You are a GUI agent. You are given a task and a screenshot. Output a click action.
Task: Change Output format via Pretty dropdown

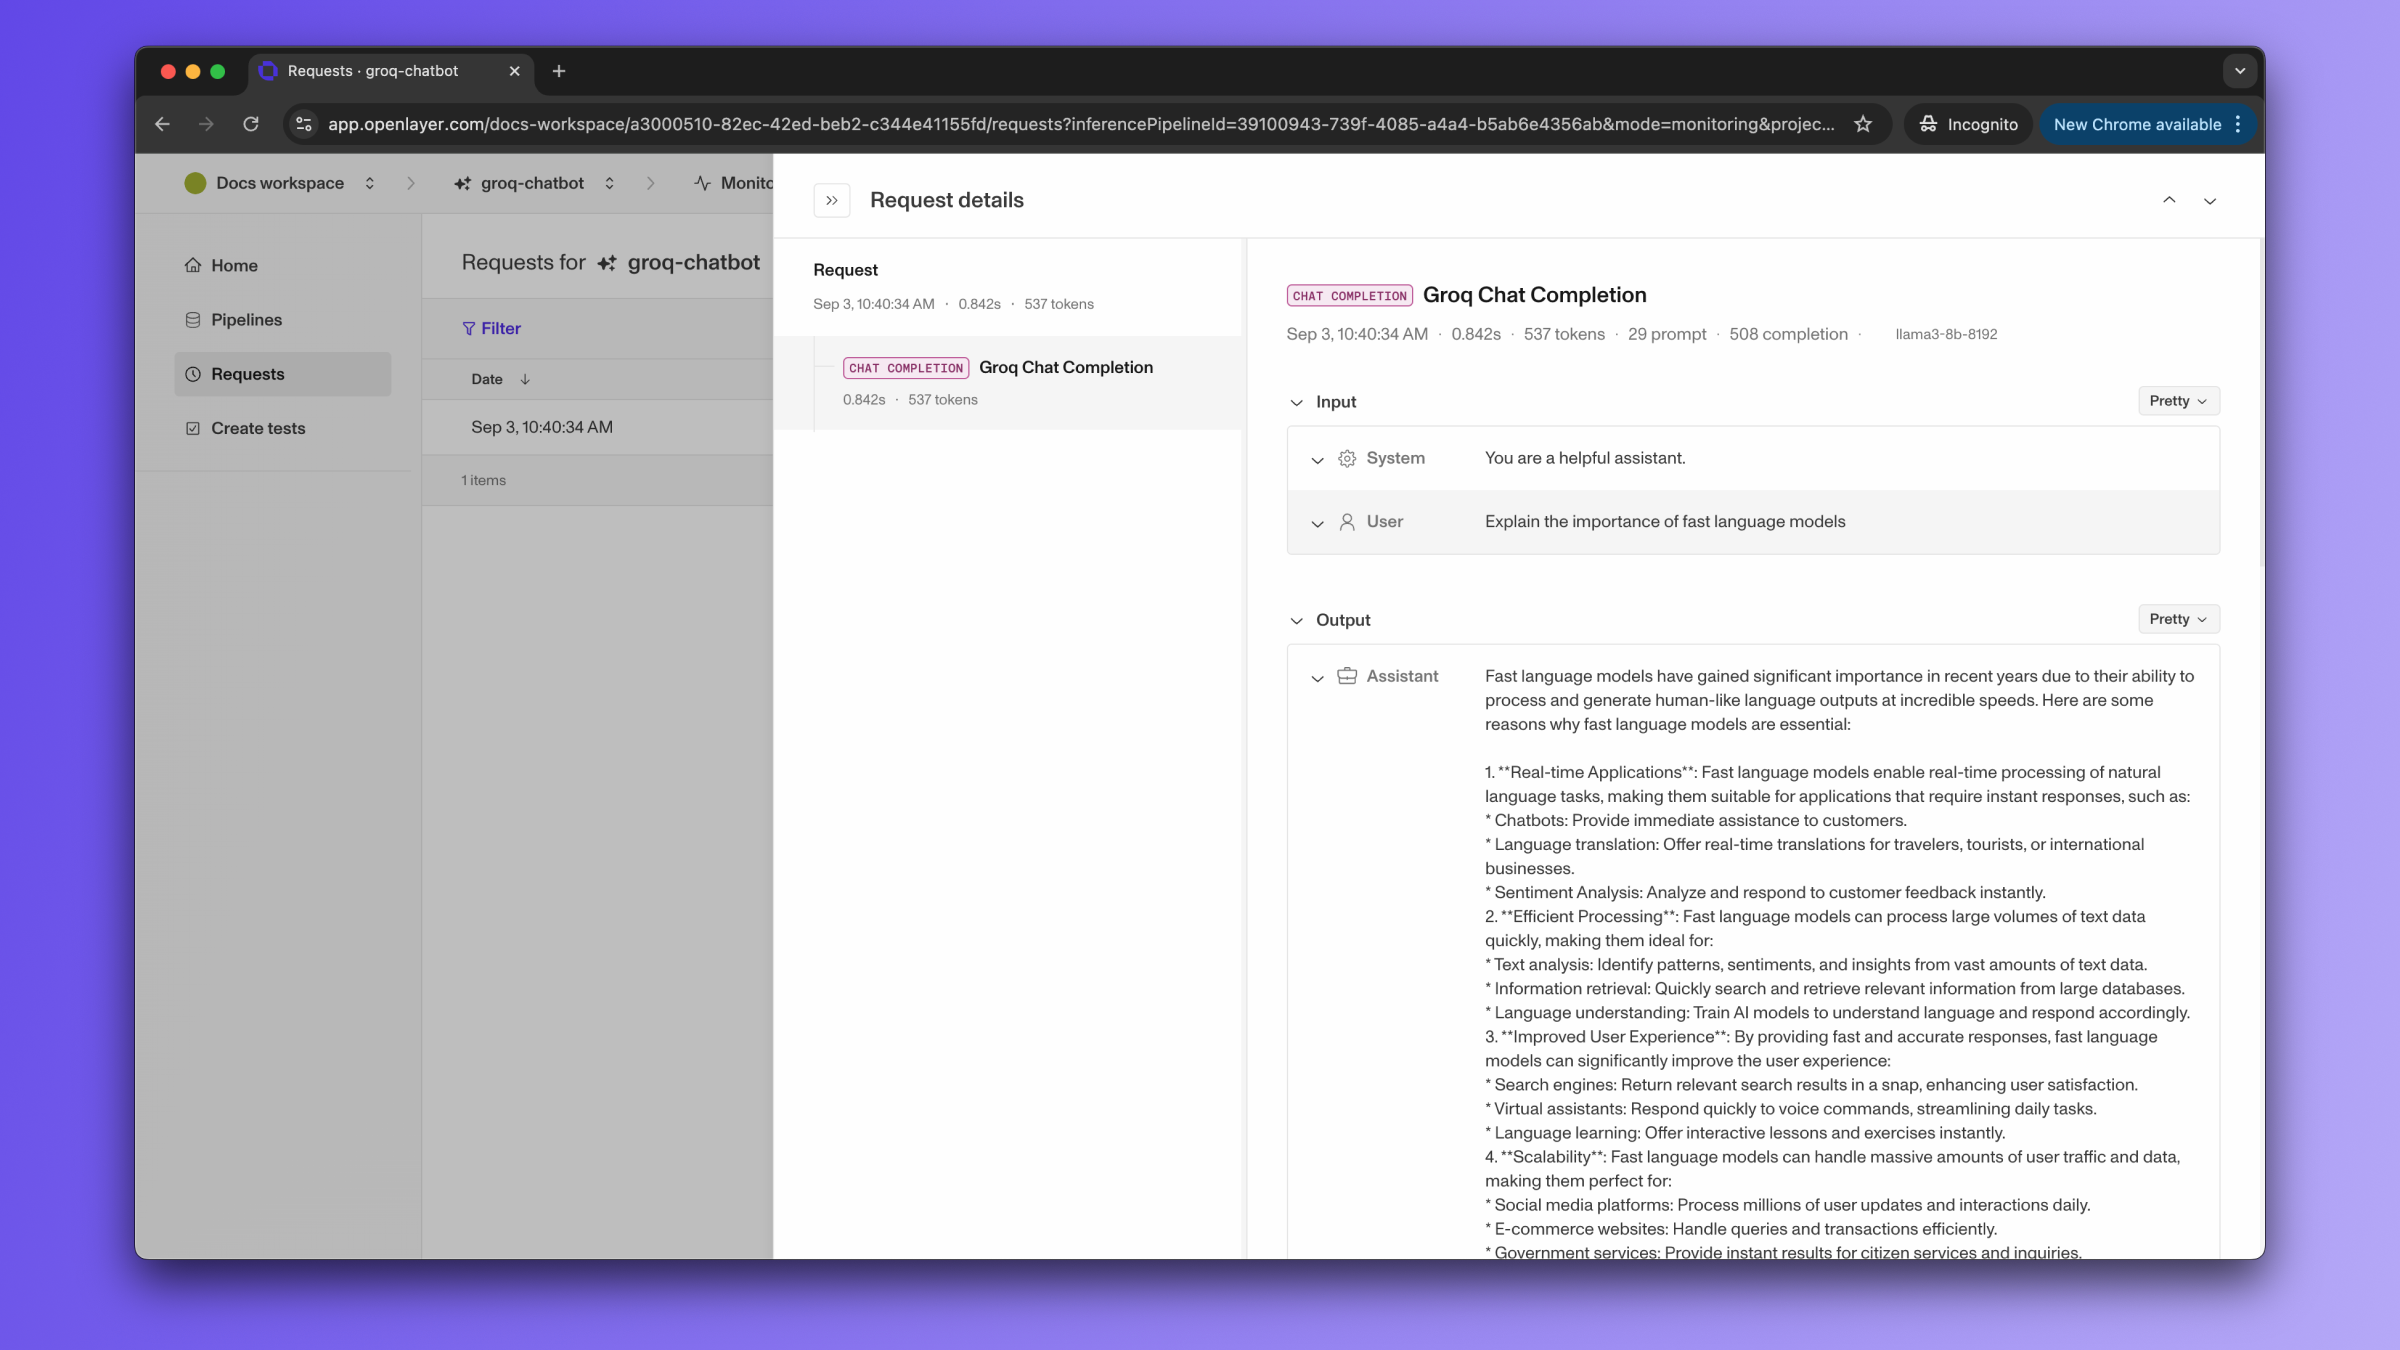(2178, 619)
